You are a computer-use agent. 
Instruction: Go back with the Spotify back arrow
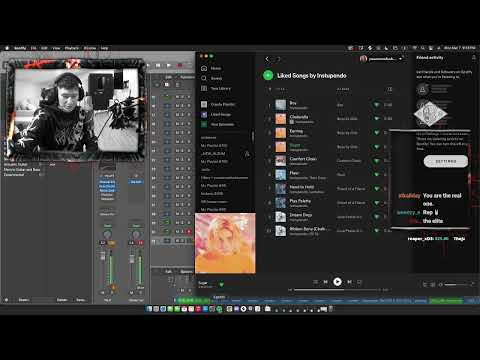click(x=267, y=59)
